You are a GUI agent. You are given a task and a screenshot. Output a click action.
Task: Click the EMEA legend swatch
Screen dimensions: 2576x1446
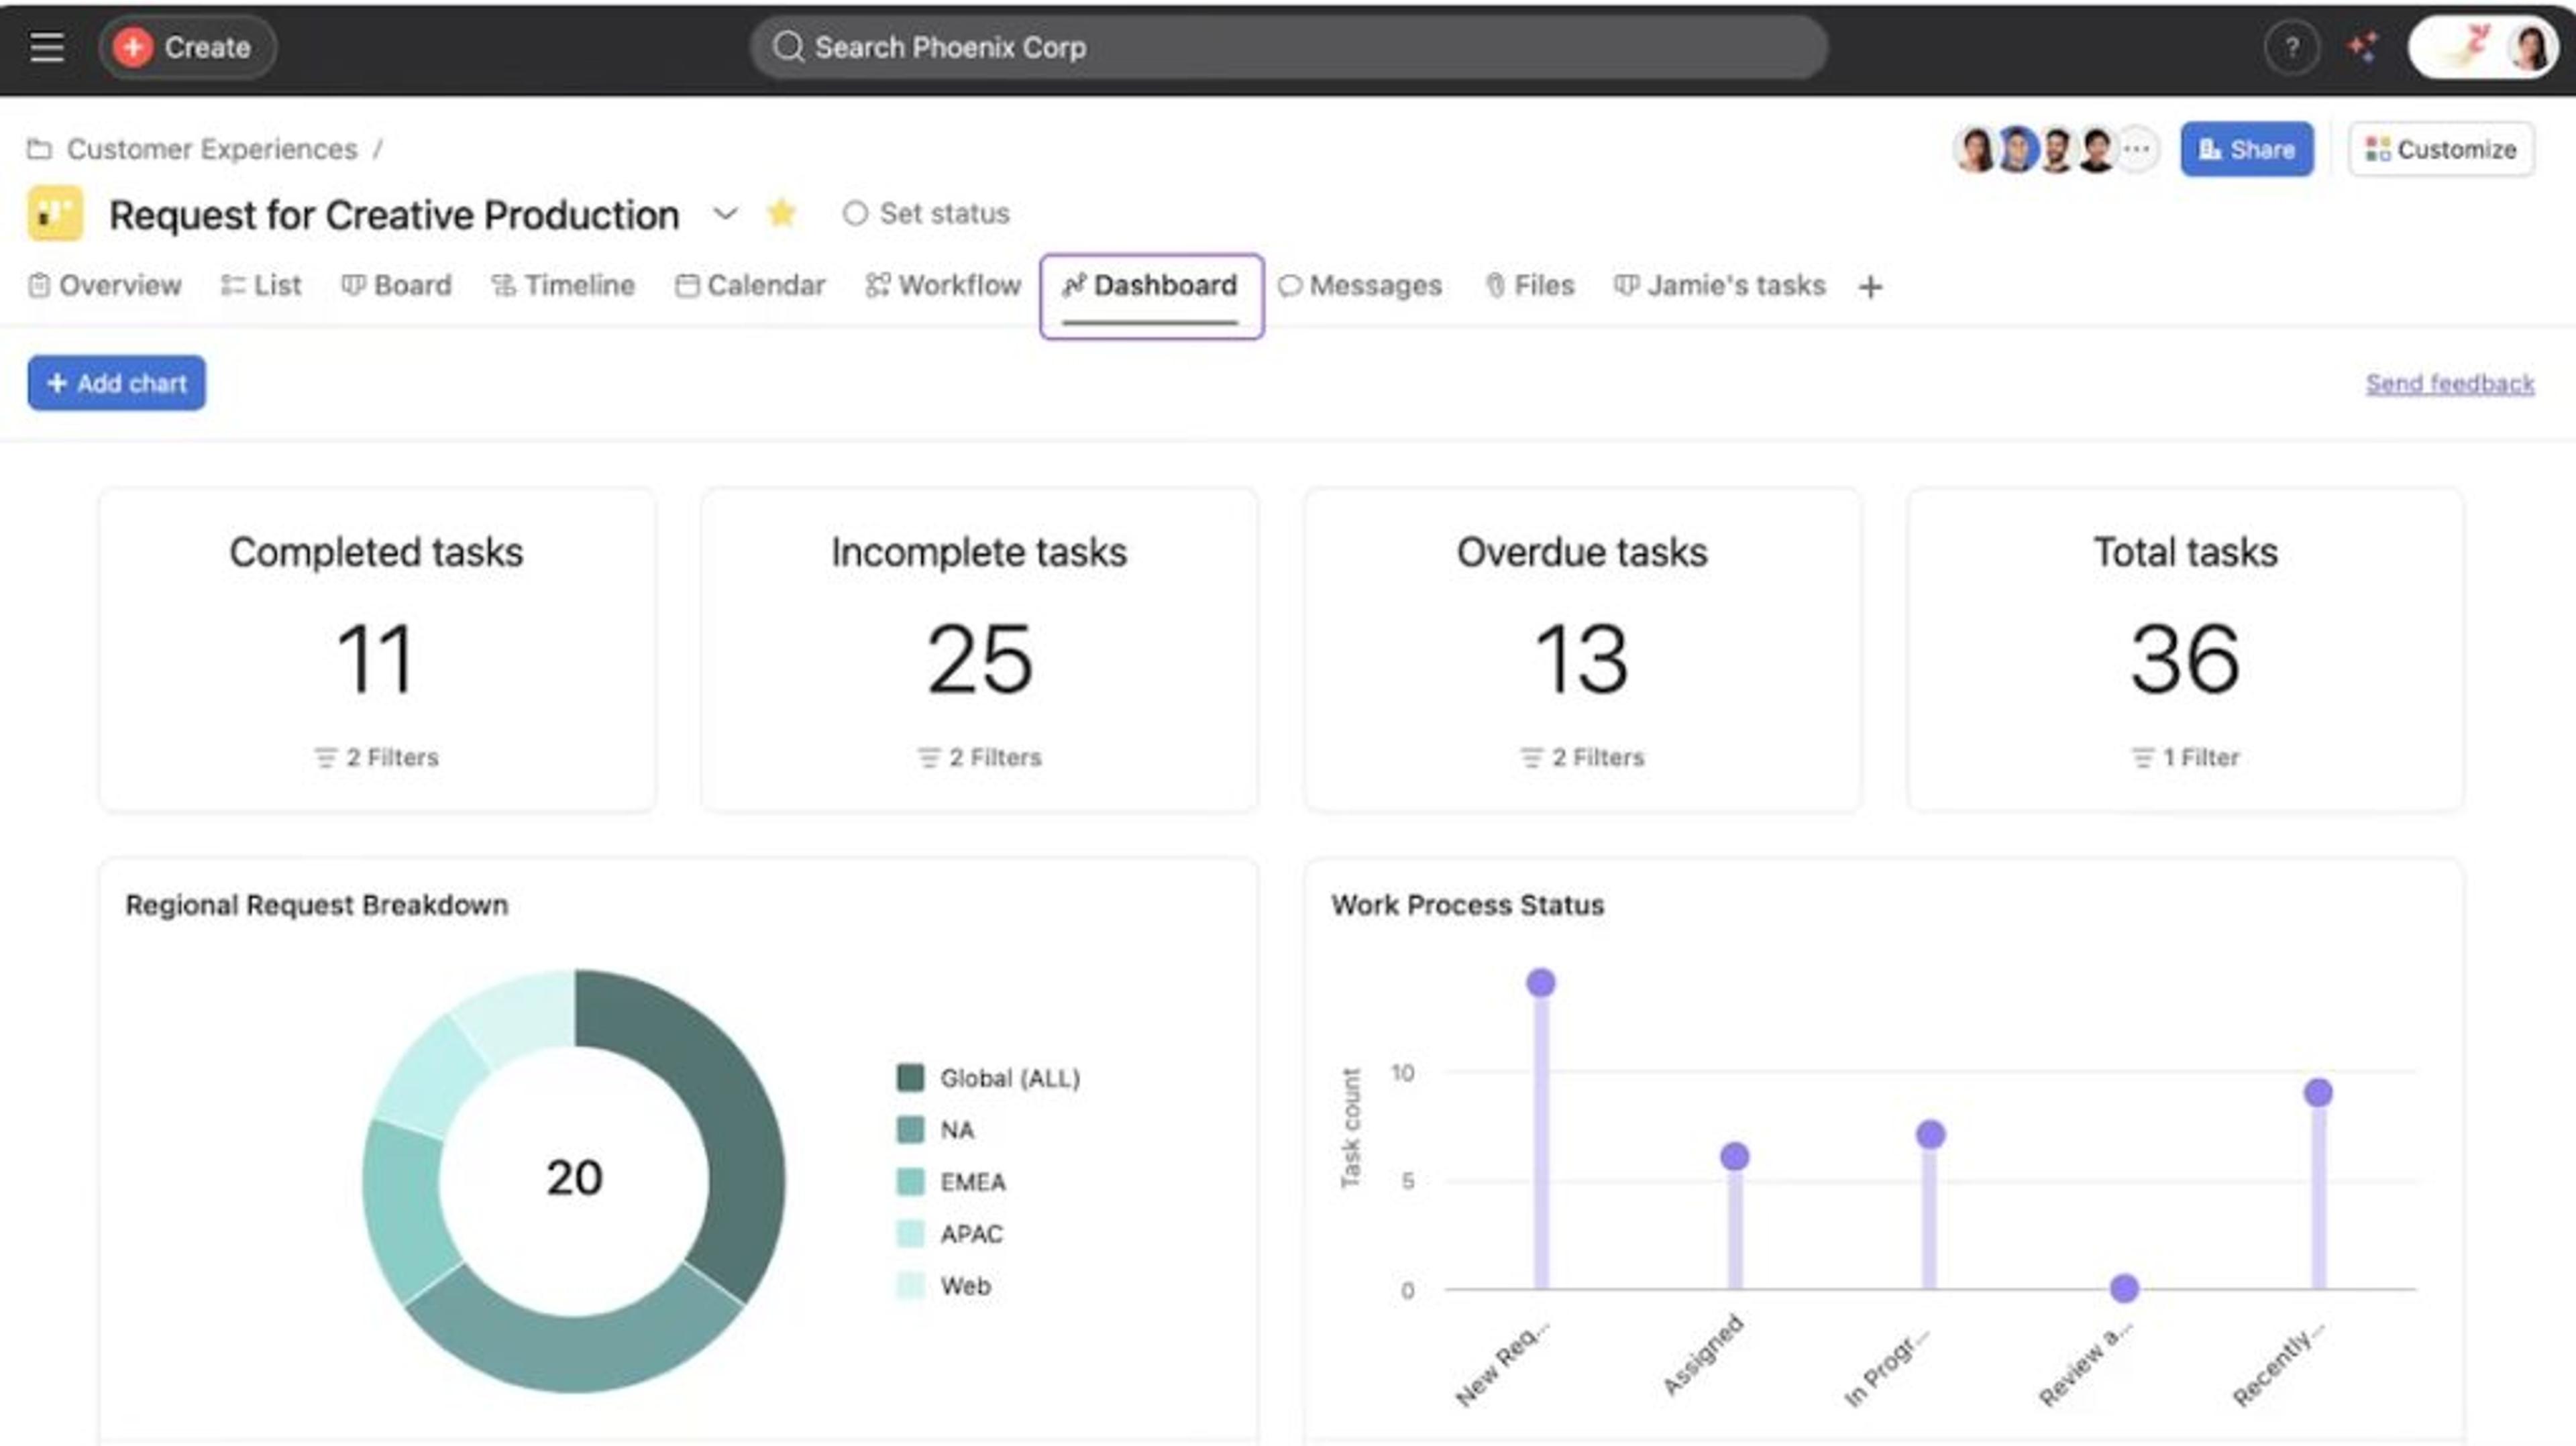click(910, 1182)
